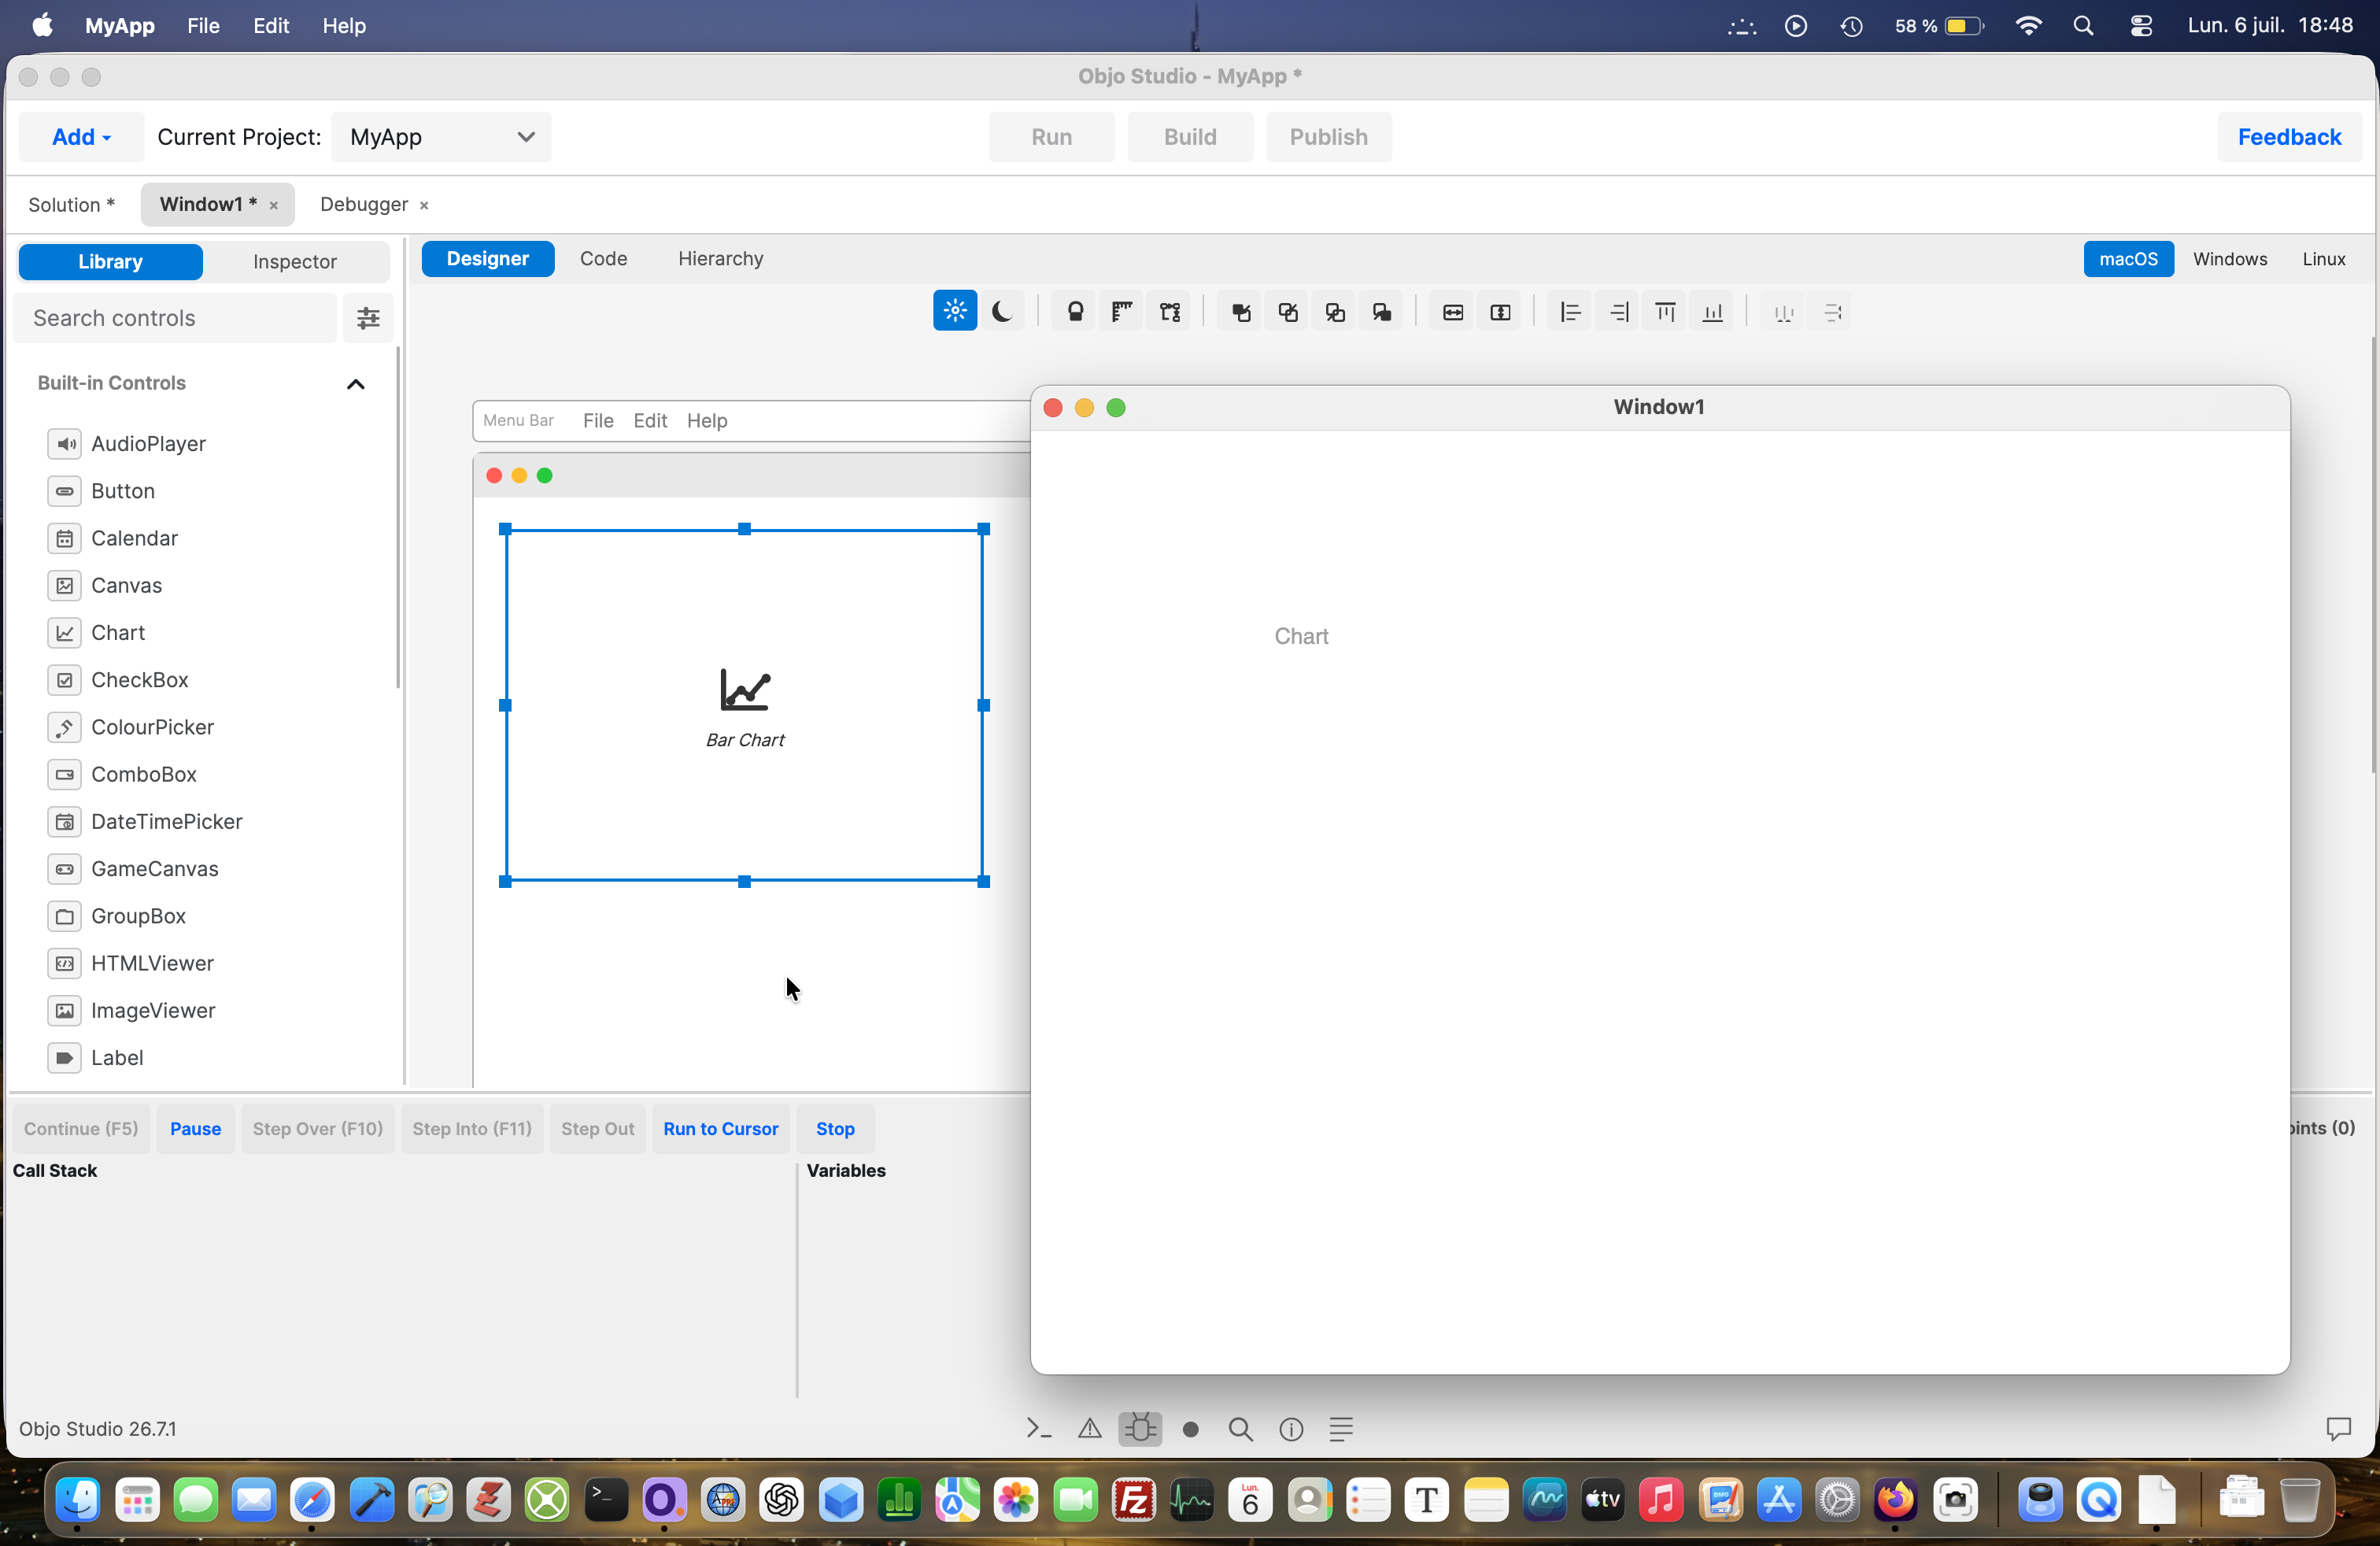This screenshot has height=1546, width=2380.
Task: Click the align bottom edges icon
Action: coord(1713,312)
